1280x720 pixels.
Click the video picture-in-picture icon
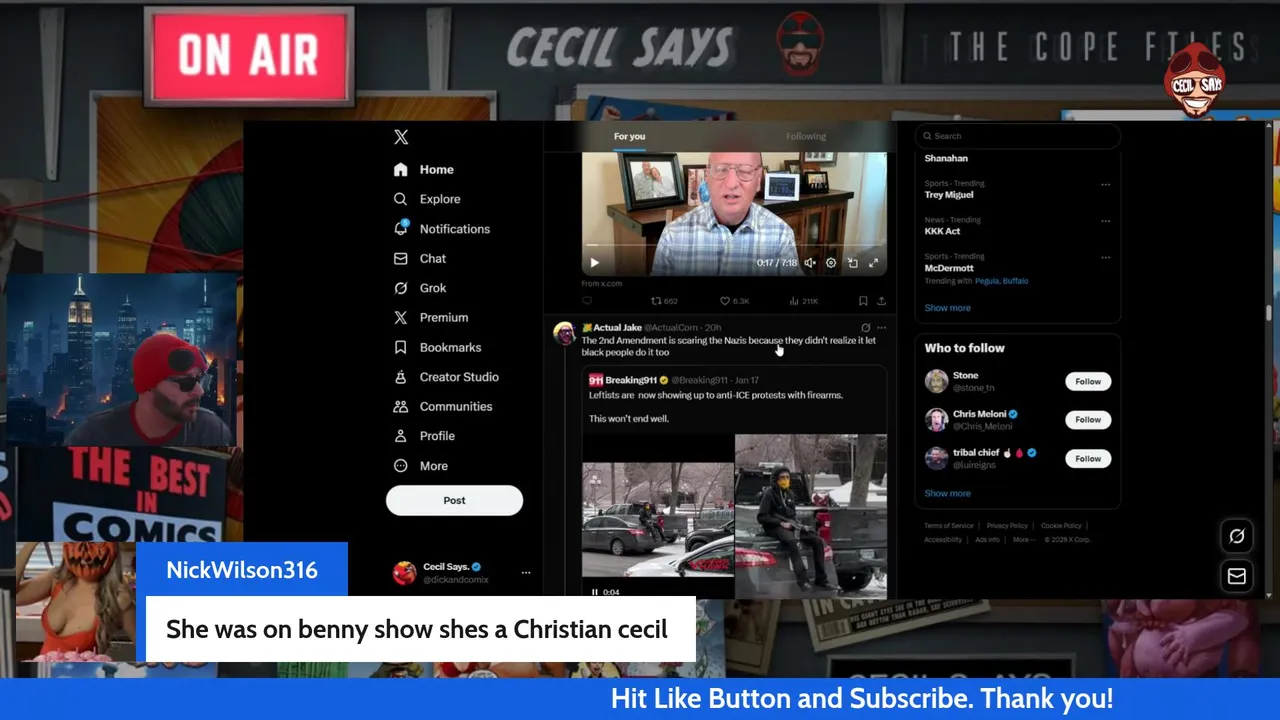[852, 263]
